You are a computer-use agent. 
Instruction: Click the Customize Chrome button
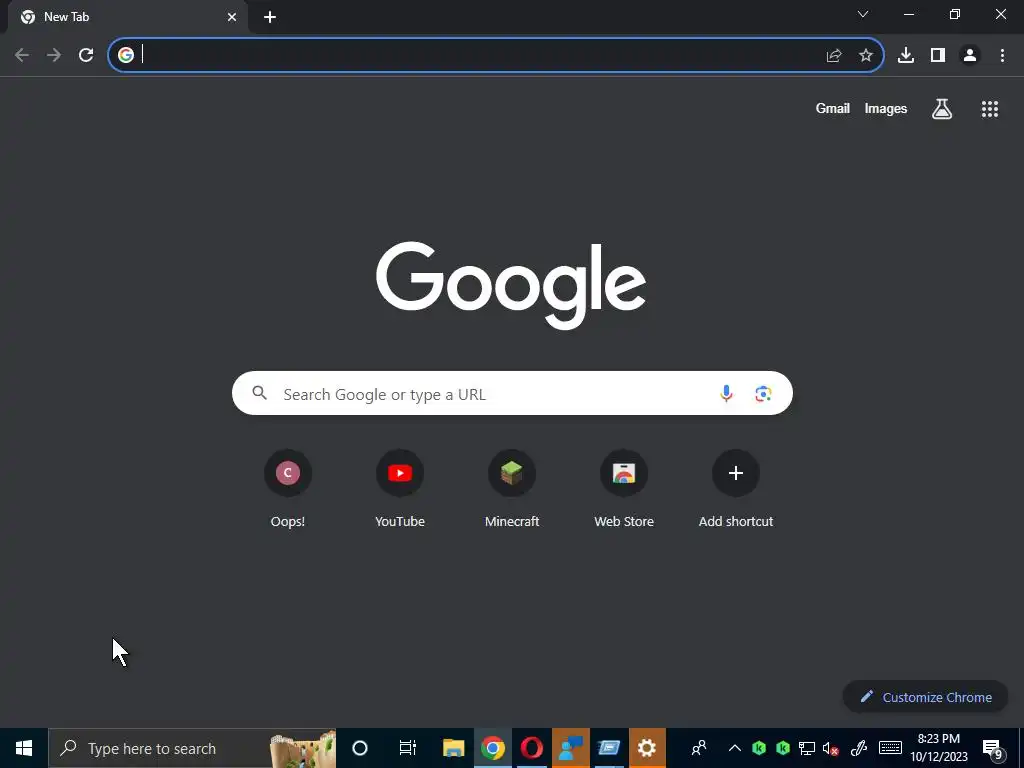pyautogui.click(x=925, y=697)
